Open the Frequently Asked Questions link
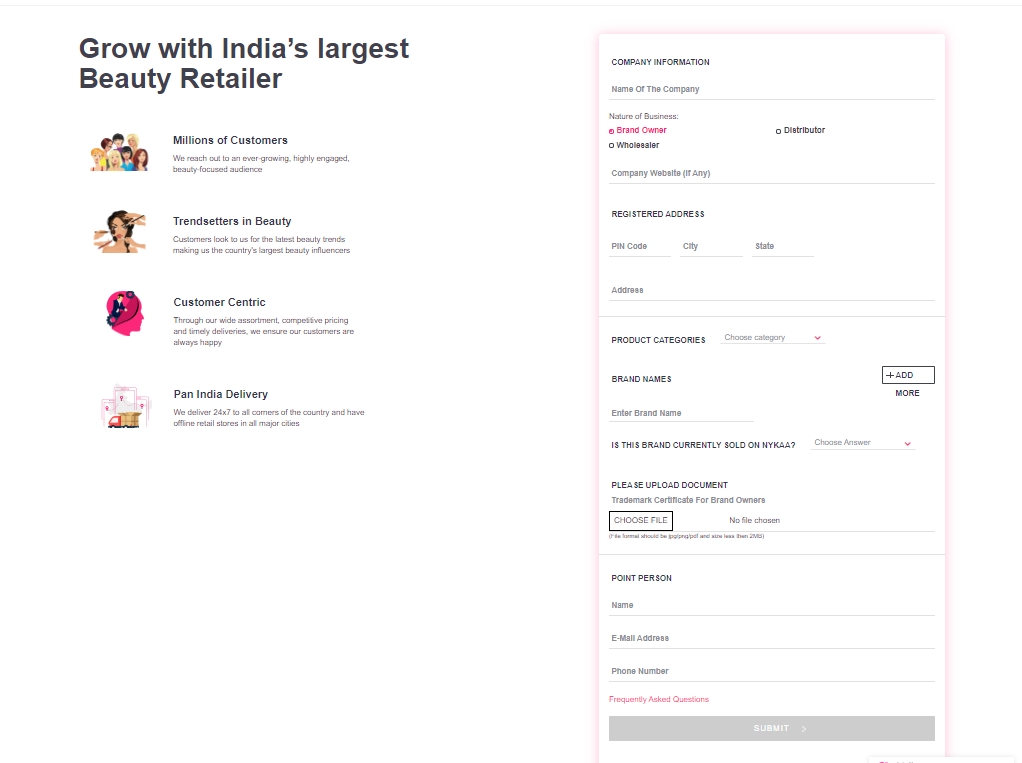 [659, 699]
